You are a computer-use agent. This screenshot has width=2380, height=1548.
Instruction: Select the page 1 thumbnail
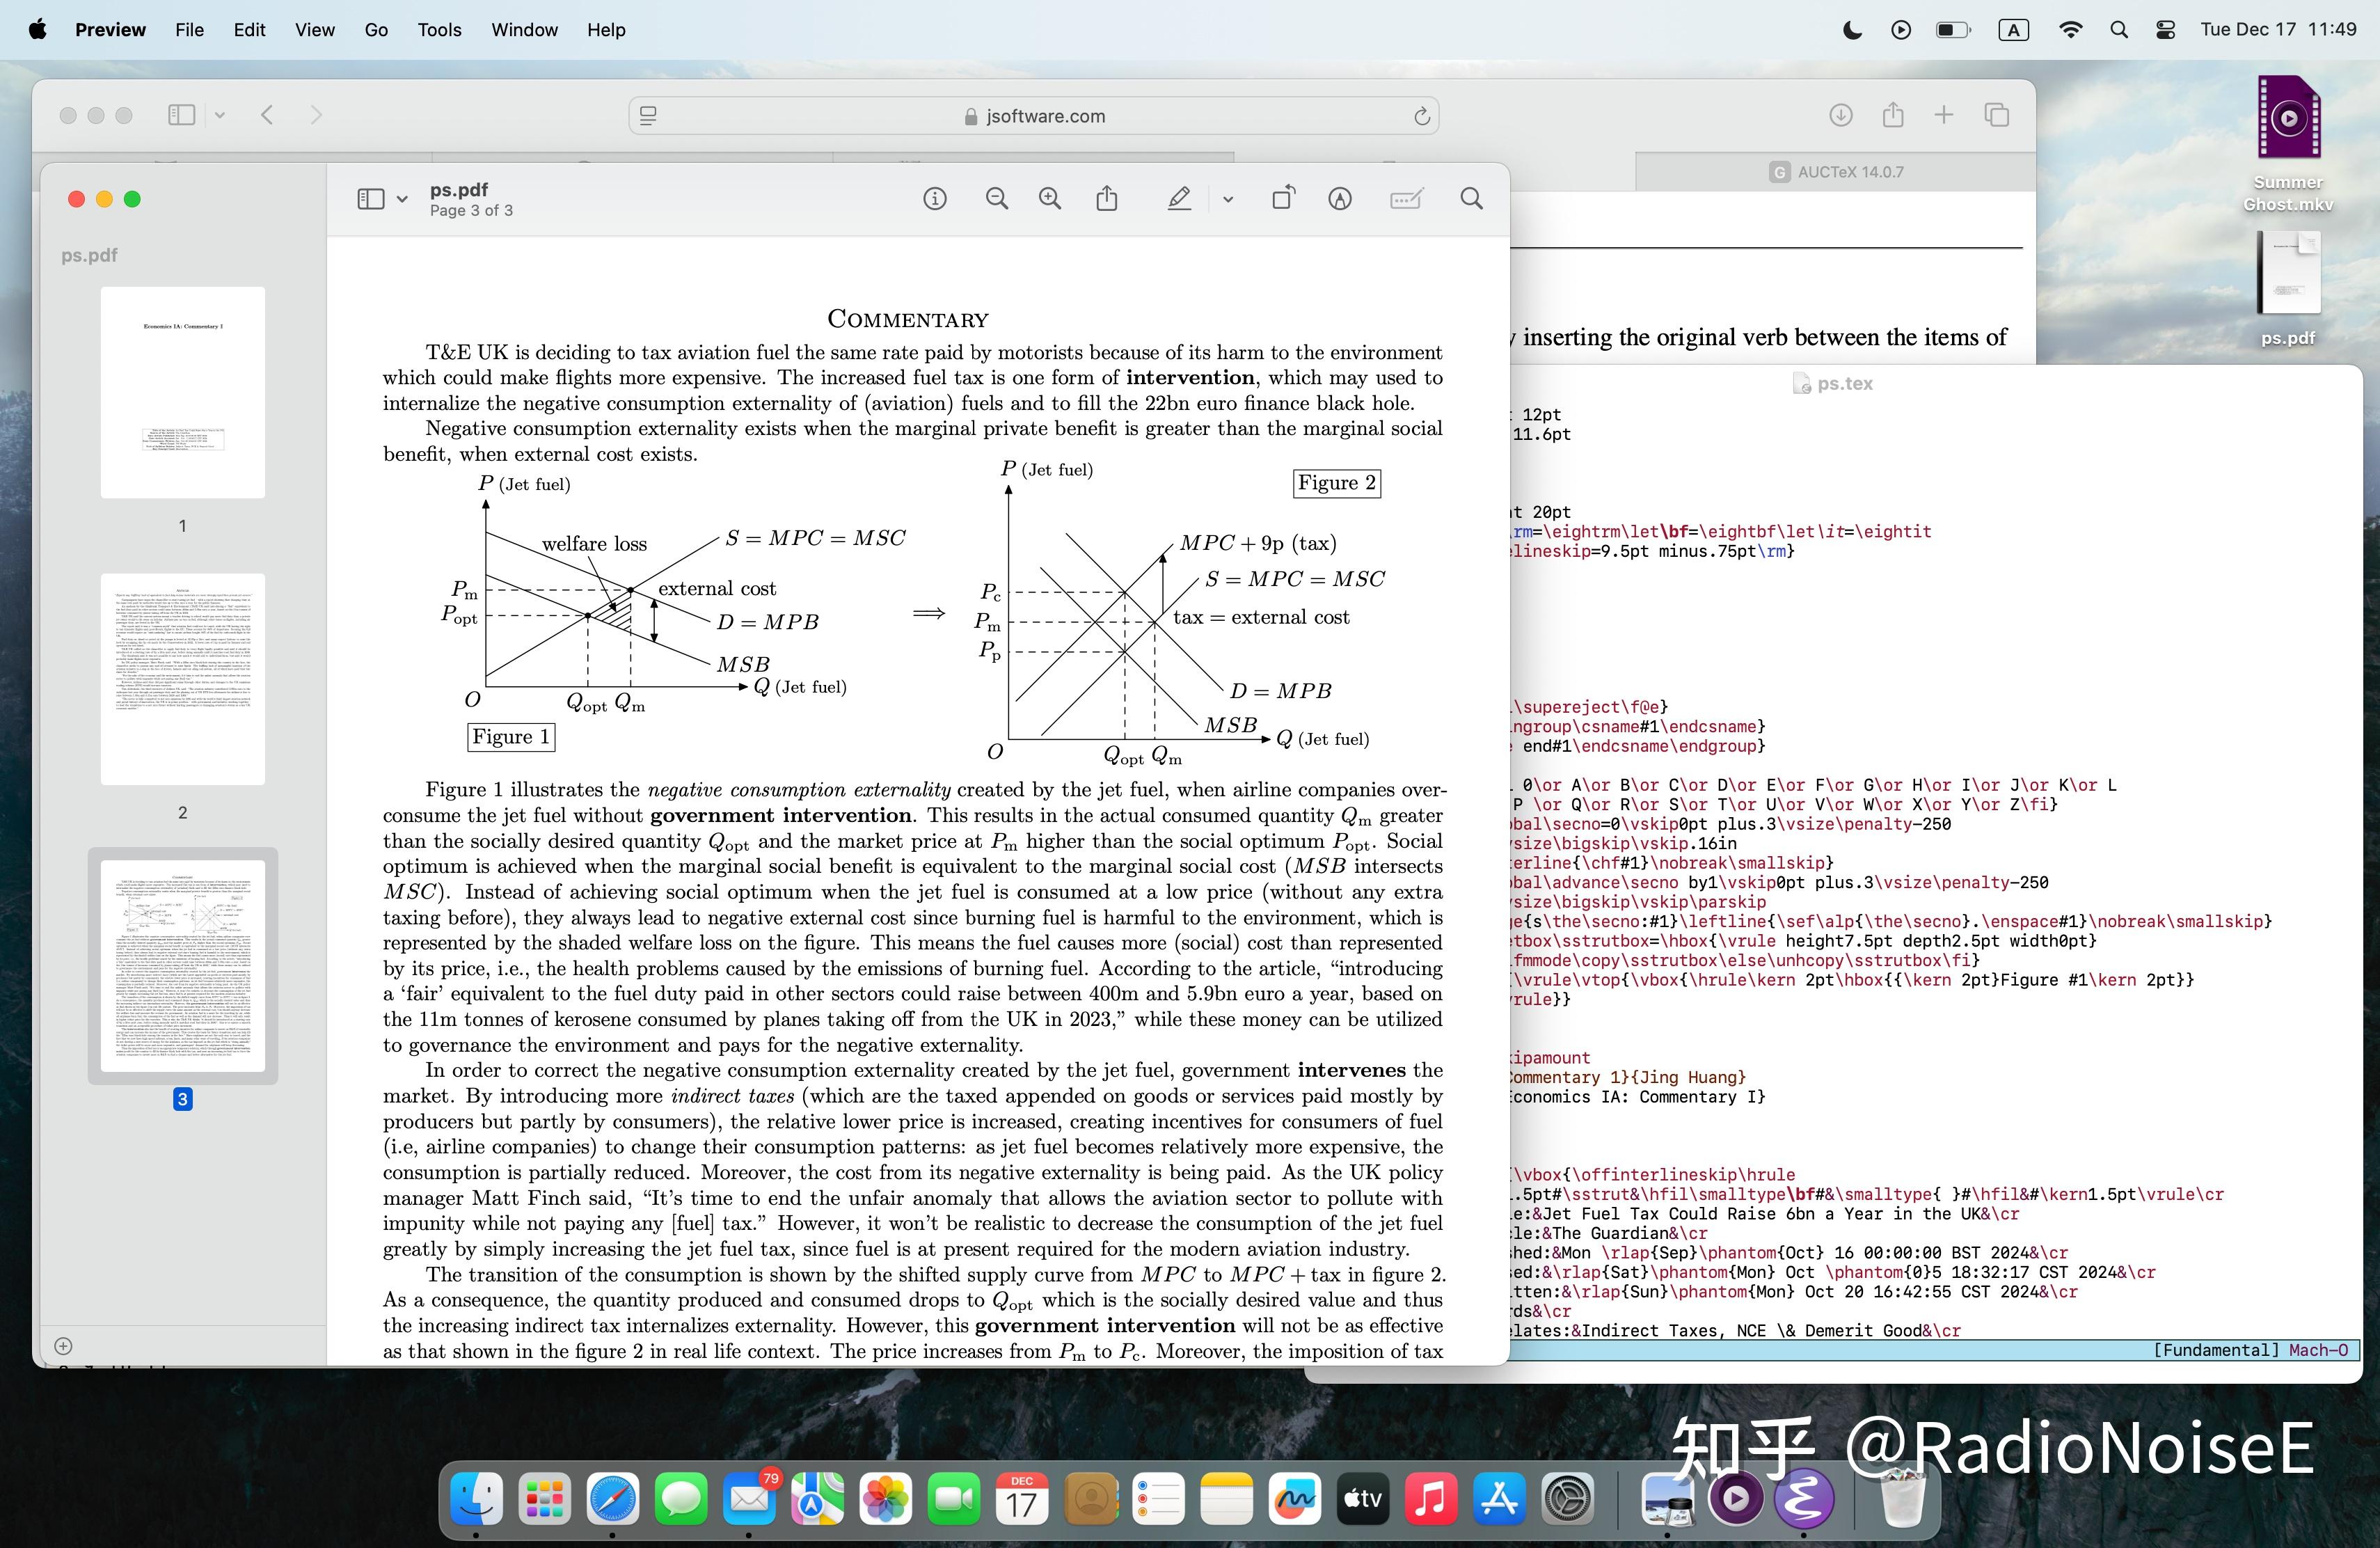click(182, 393)
